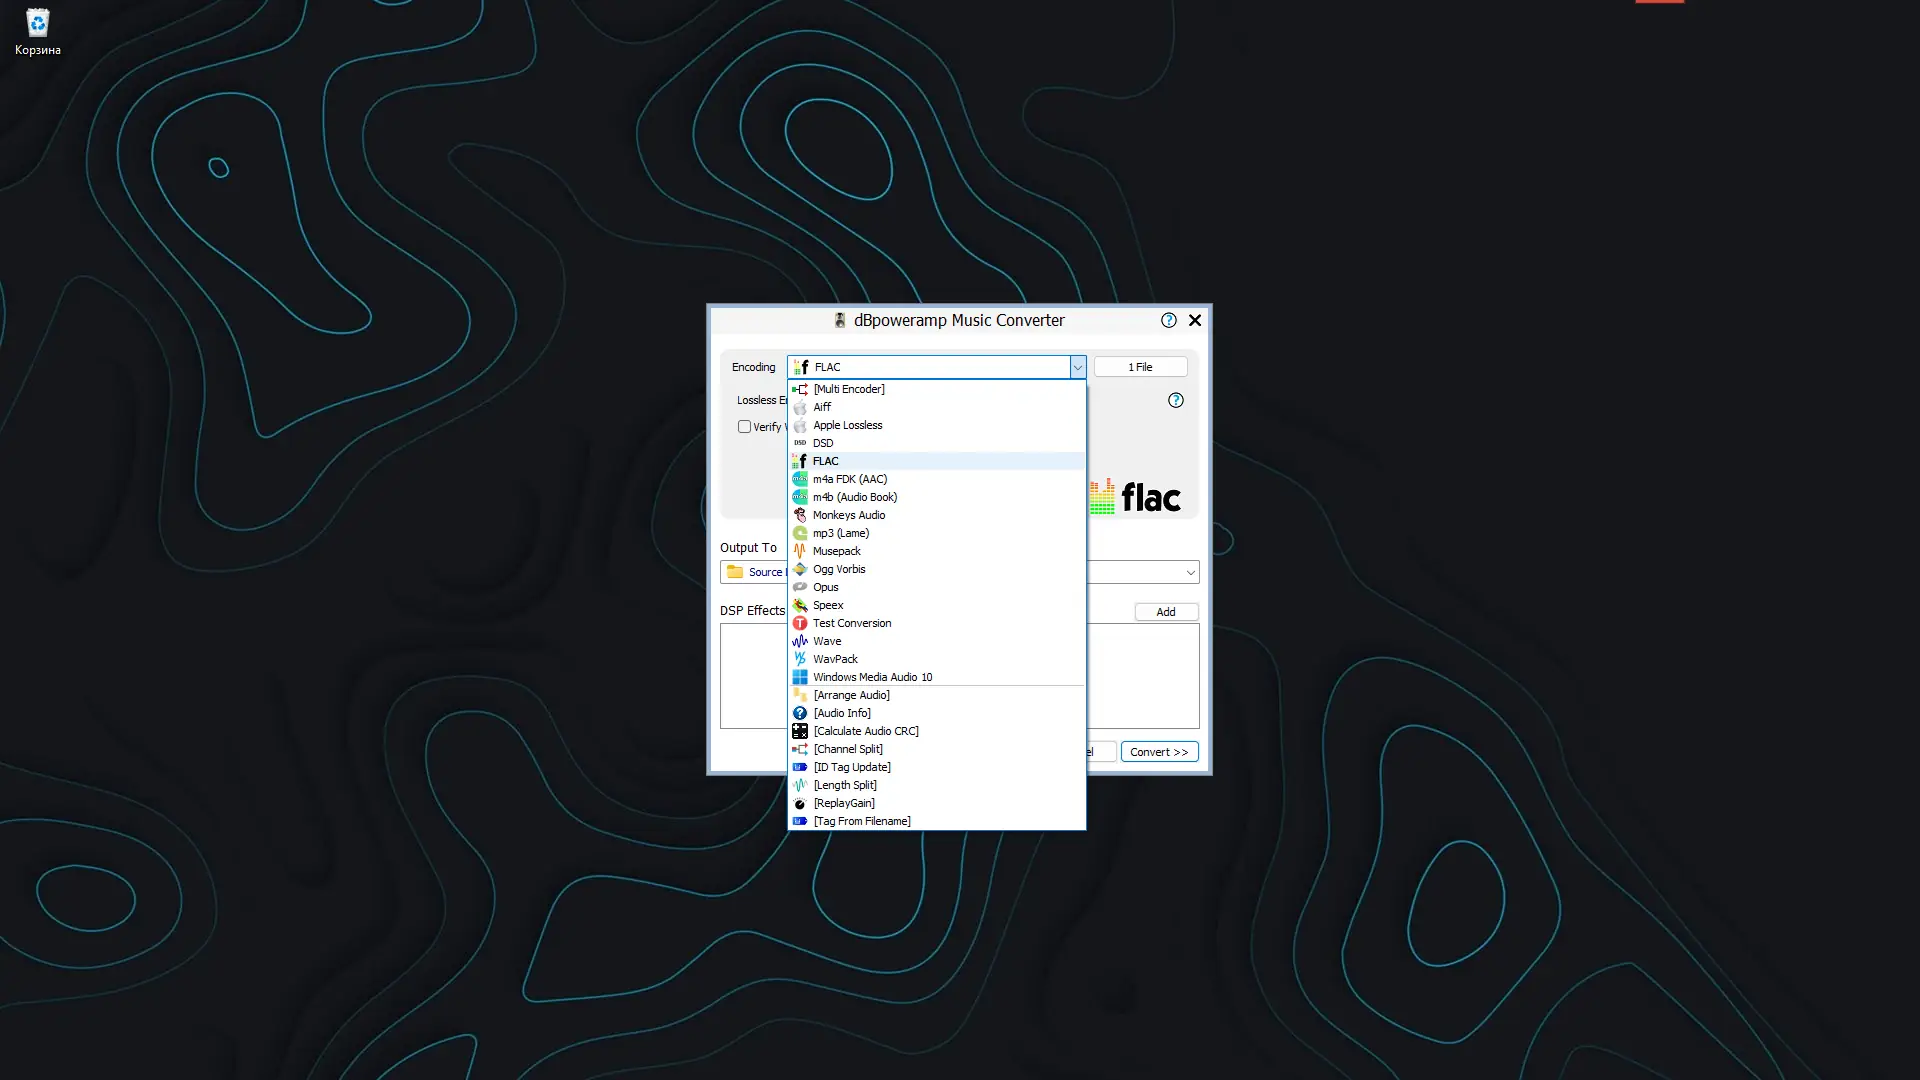Screen dimensions: 1920x1080
Task: Click the Windows Media Audio 10 icon
Action: (x=800, y=677)
